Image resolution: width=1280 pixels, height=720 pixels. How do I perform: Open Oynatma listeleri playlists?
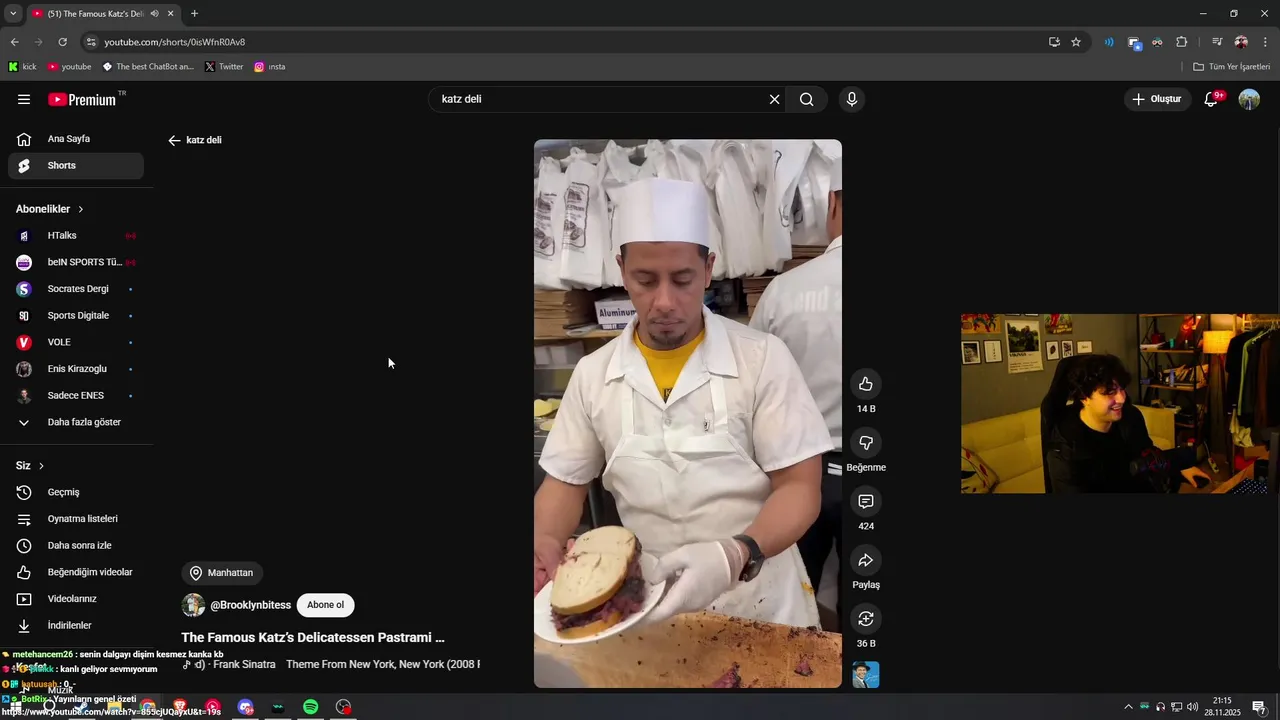pyautogui.click(x=76, y=519)
